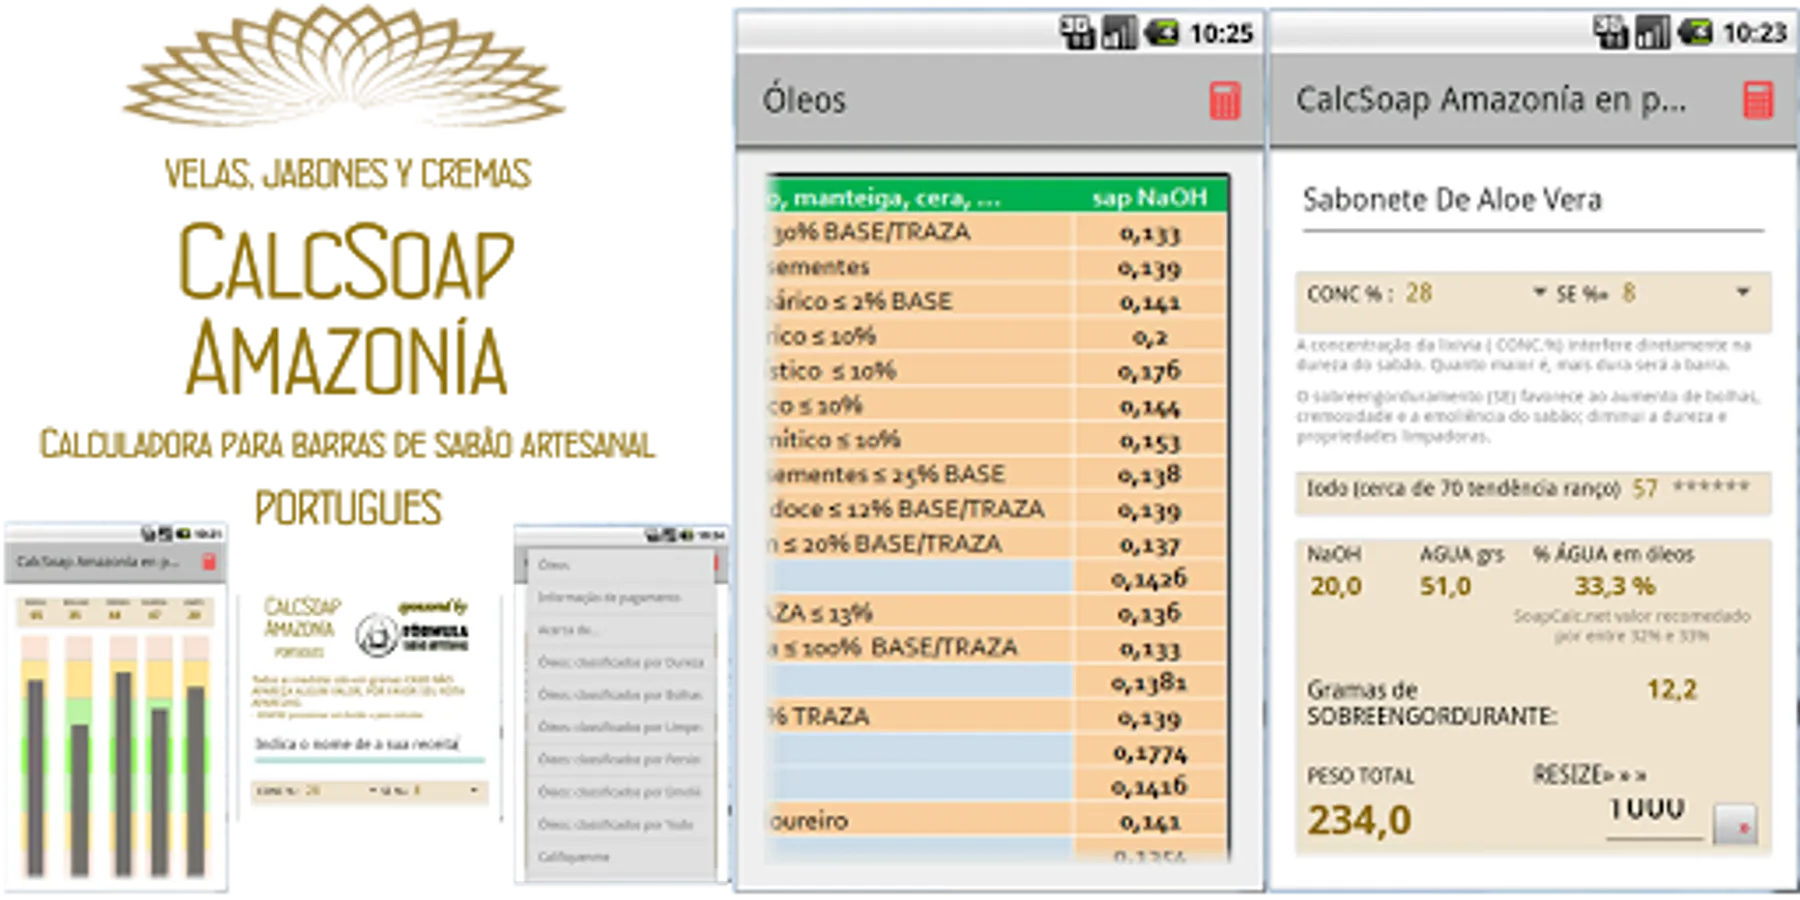Viewport: 1800px width, 900px height.
Task: Click the 0,1416 sap value
Action: click(1150, 787)
